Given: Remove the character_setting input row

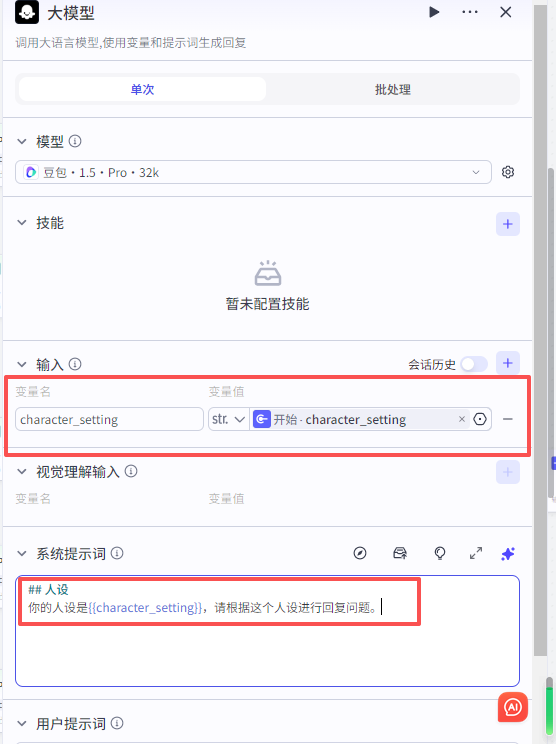Looking at the screenshot, I should point(508,419).
